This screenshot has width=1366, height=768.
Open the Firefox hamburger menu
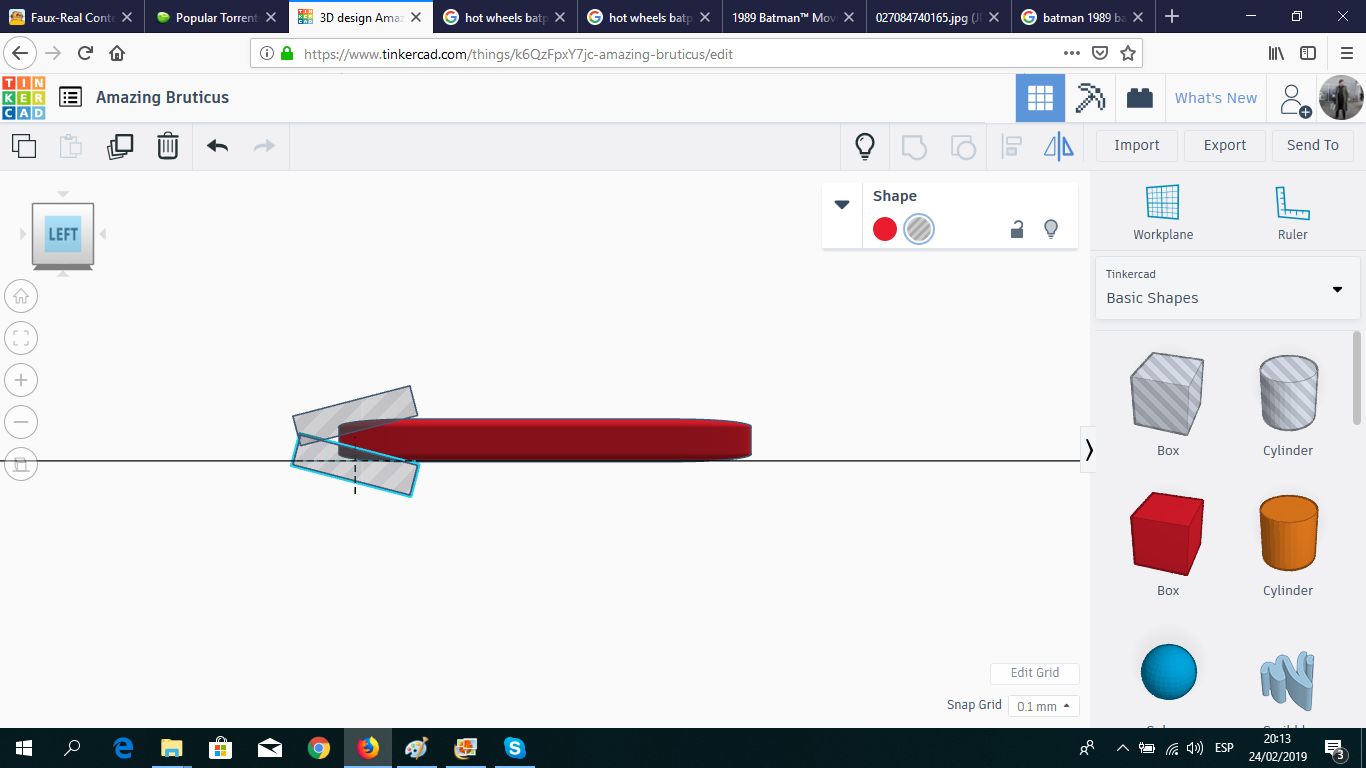click(1346, 53)
